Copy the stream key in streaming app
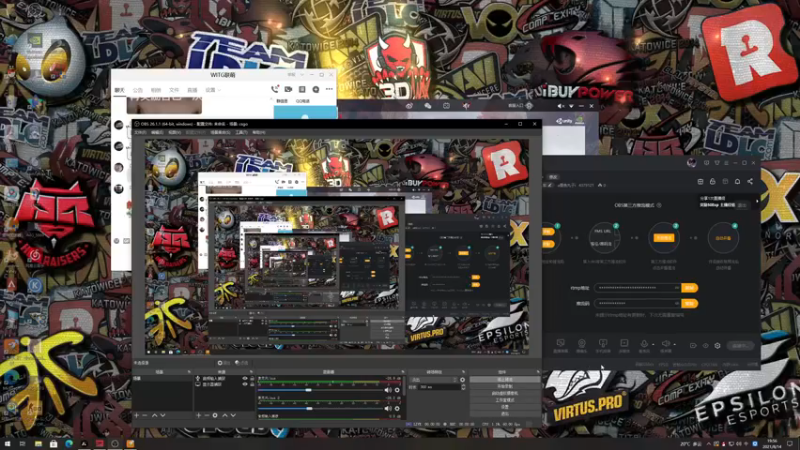800x450 pixels. (689, 303)
